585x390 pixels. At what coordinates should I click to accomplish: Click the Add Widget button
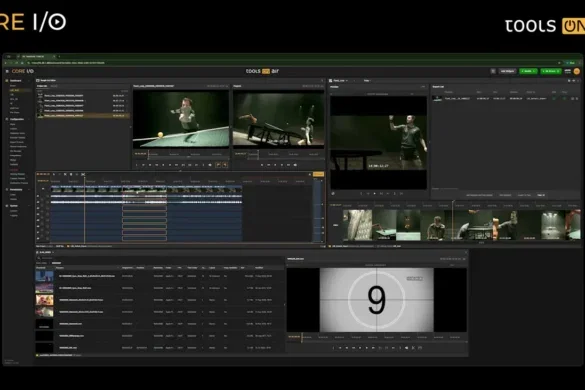coord(507,71)
